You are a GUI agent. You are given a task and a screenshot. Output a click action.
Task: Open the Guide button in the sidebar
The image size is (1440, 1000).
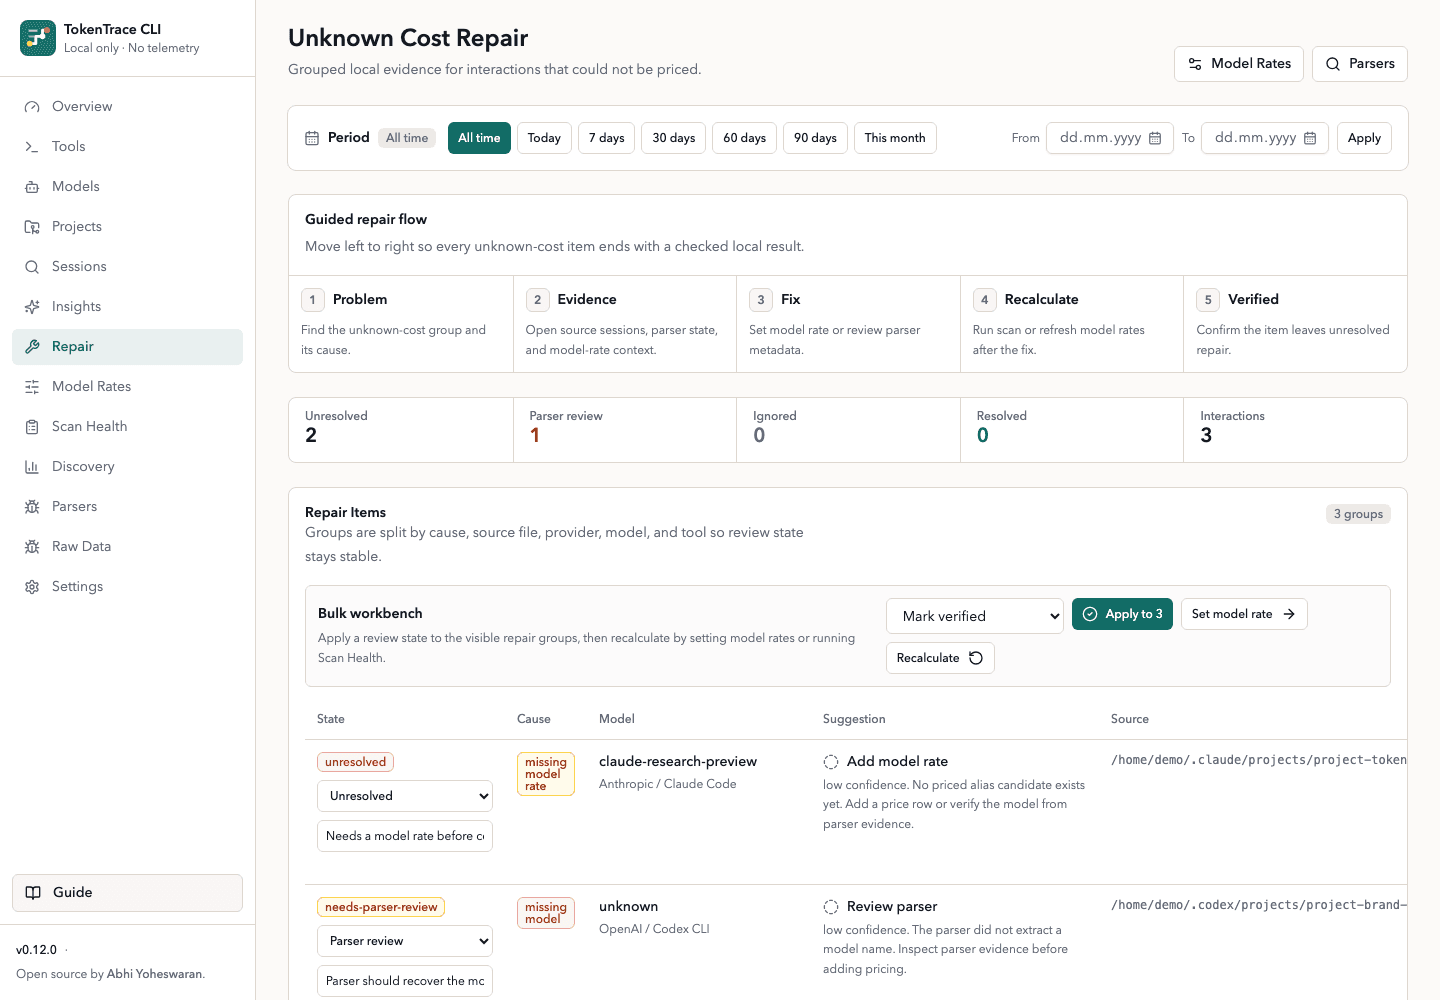[127, 893]
